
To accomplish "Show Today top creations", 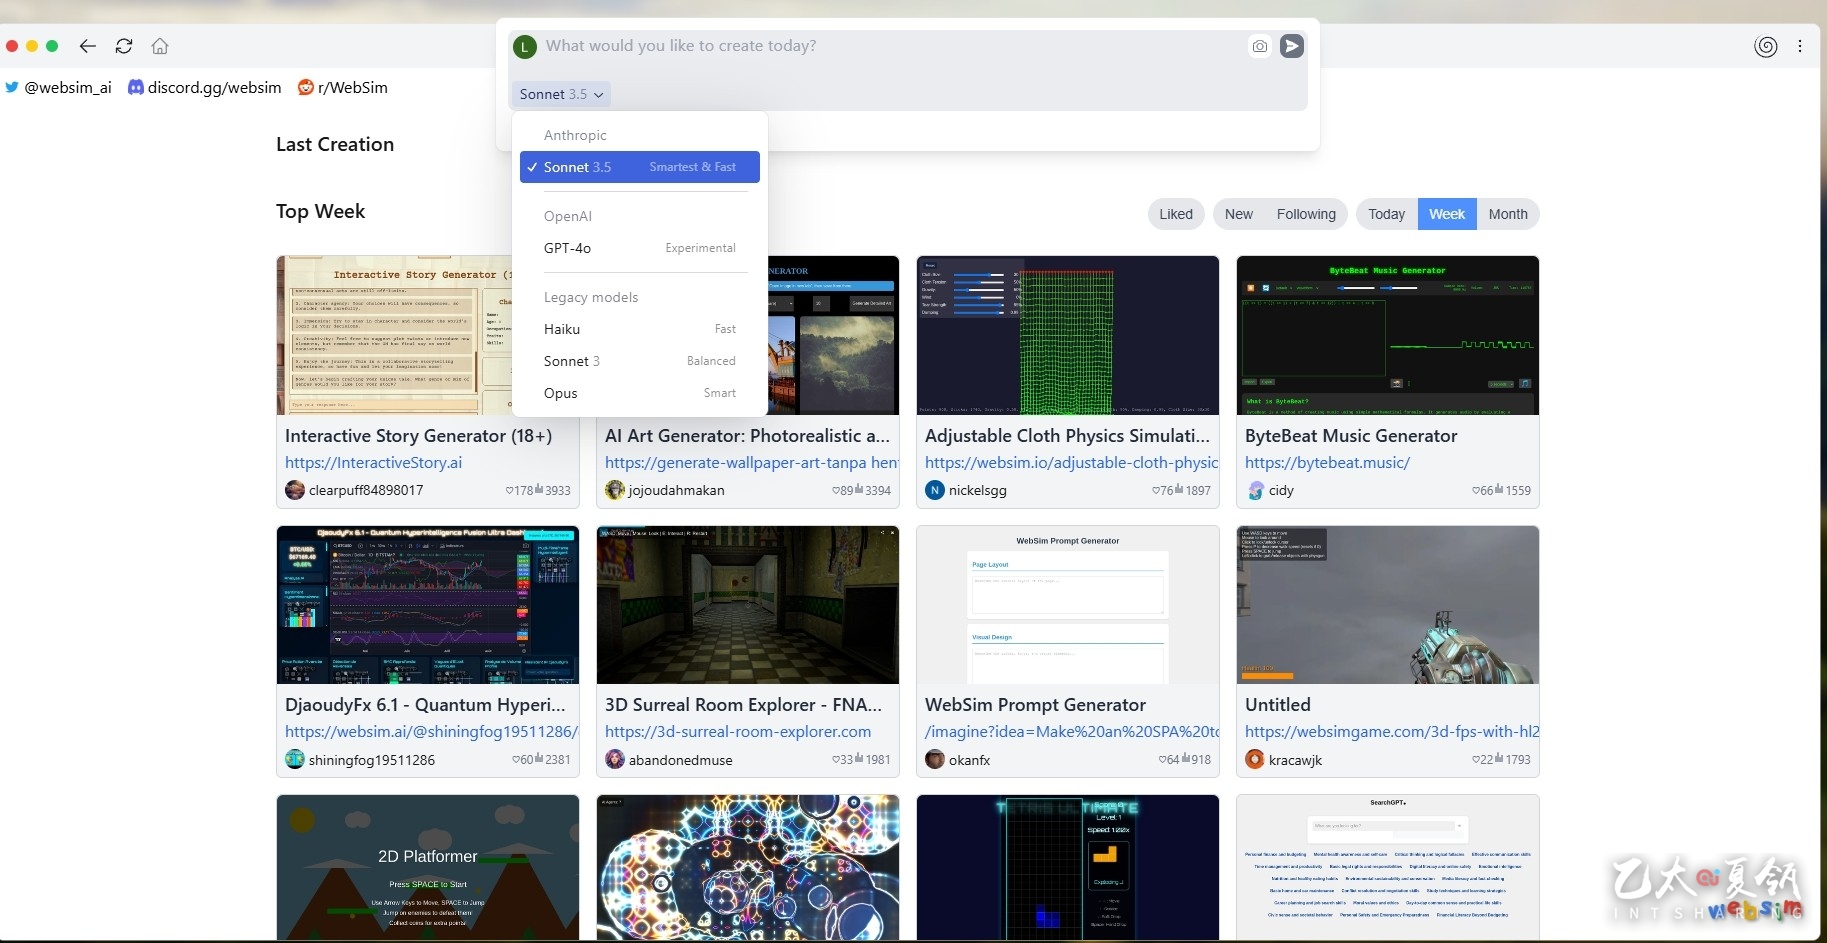I will click(1387, 214).
